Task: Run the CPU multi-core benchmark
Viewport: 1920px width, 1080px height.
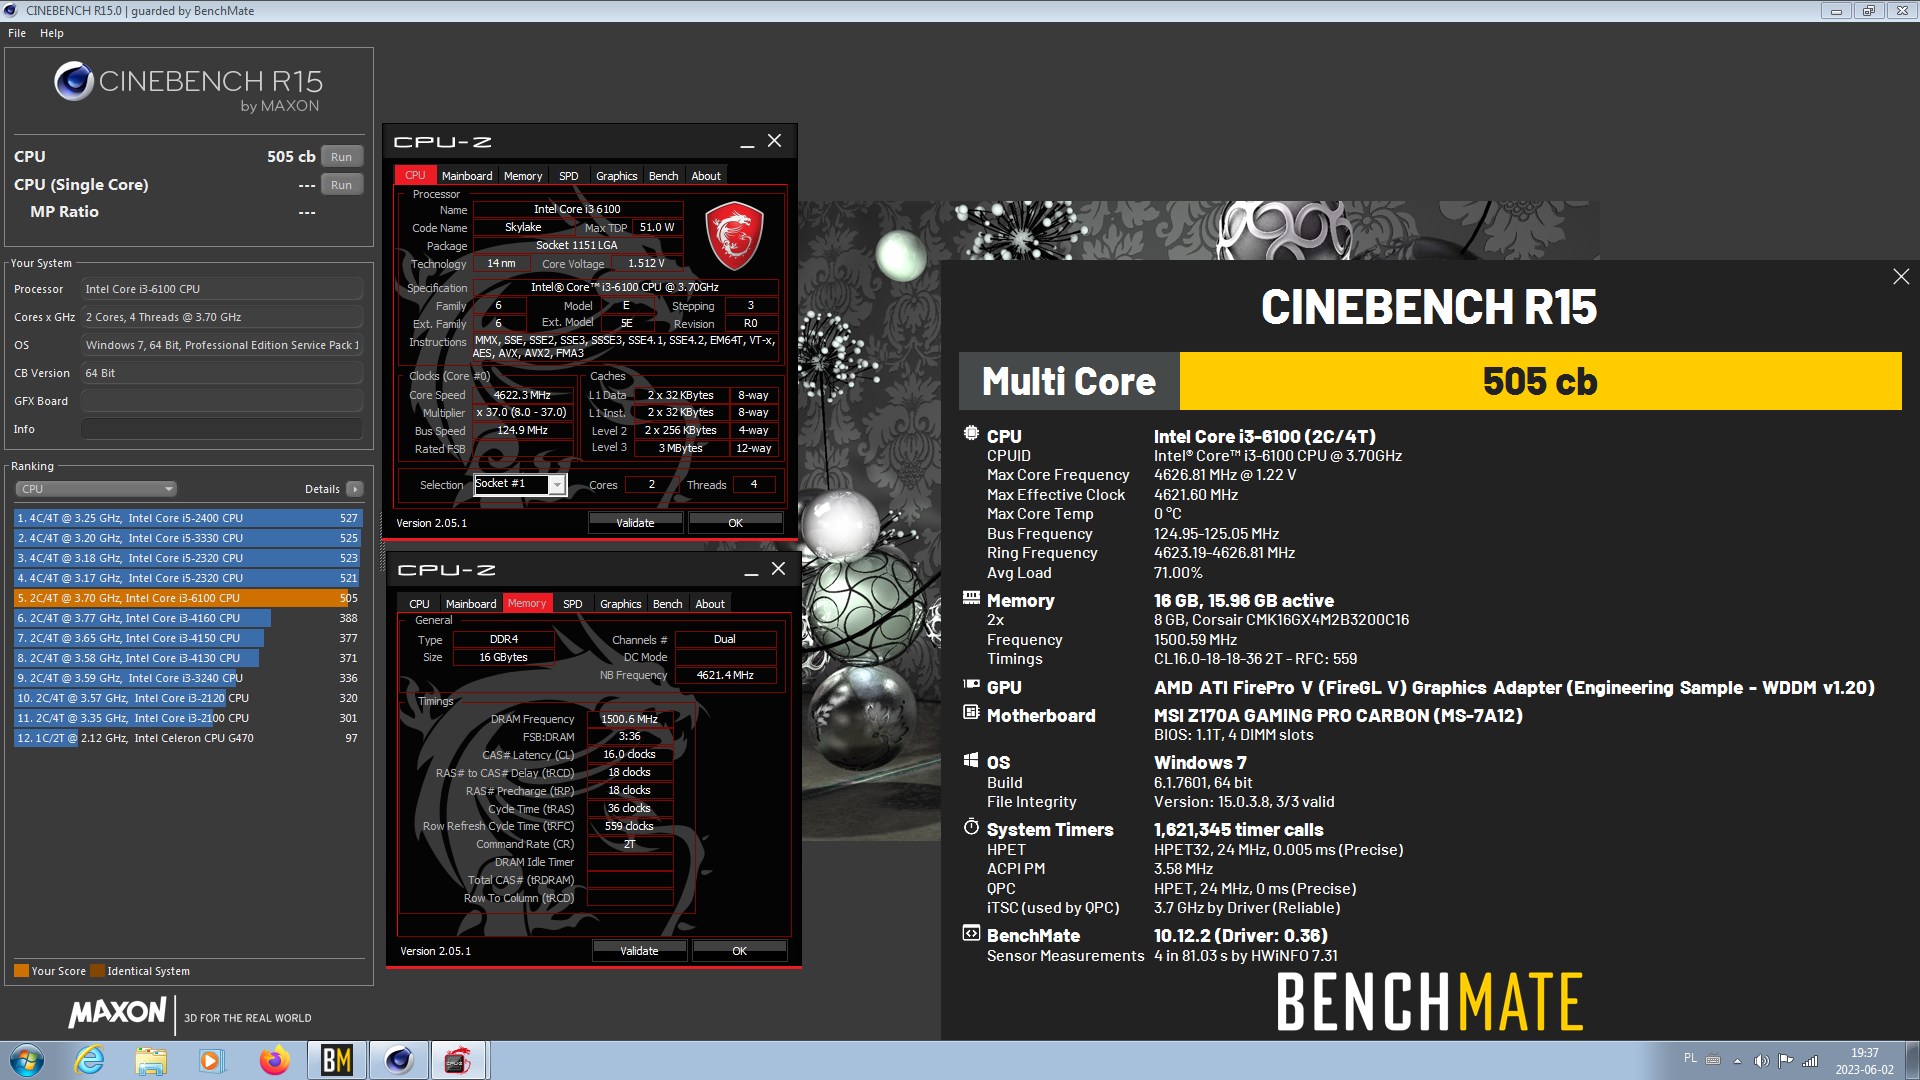Action: [342, 157]
